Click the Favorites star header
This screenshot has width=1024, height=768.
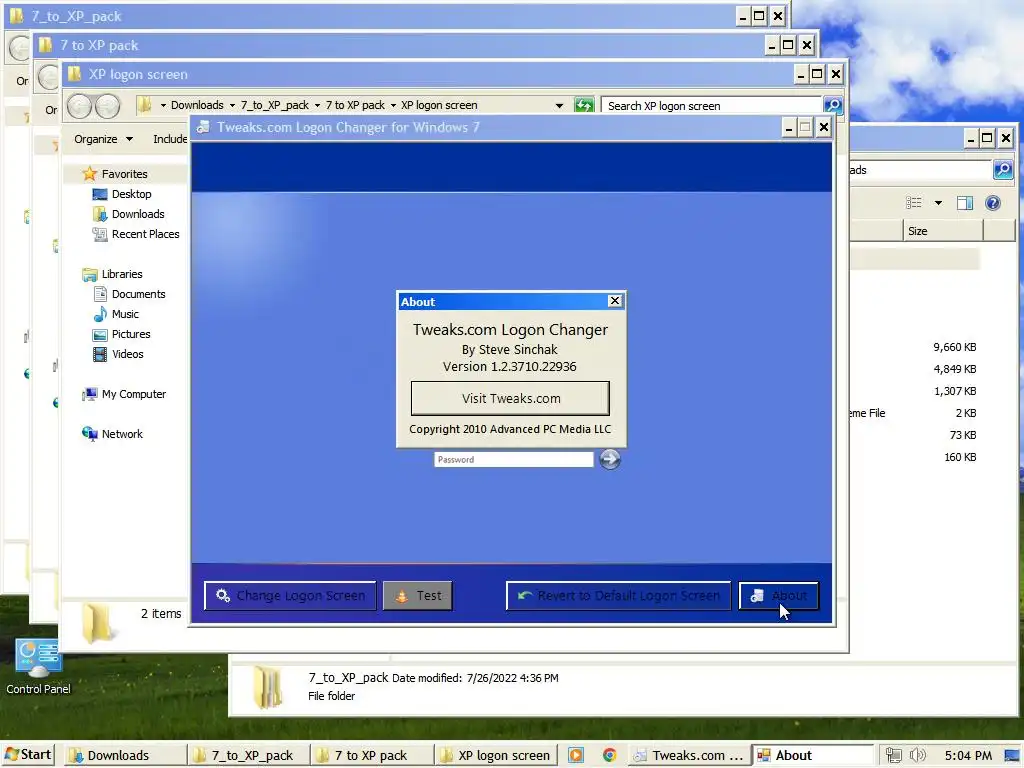point(124,174)
